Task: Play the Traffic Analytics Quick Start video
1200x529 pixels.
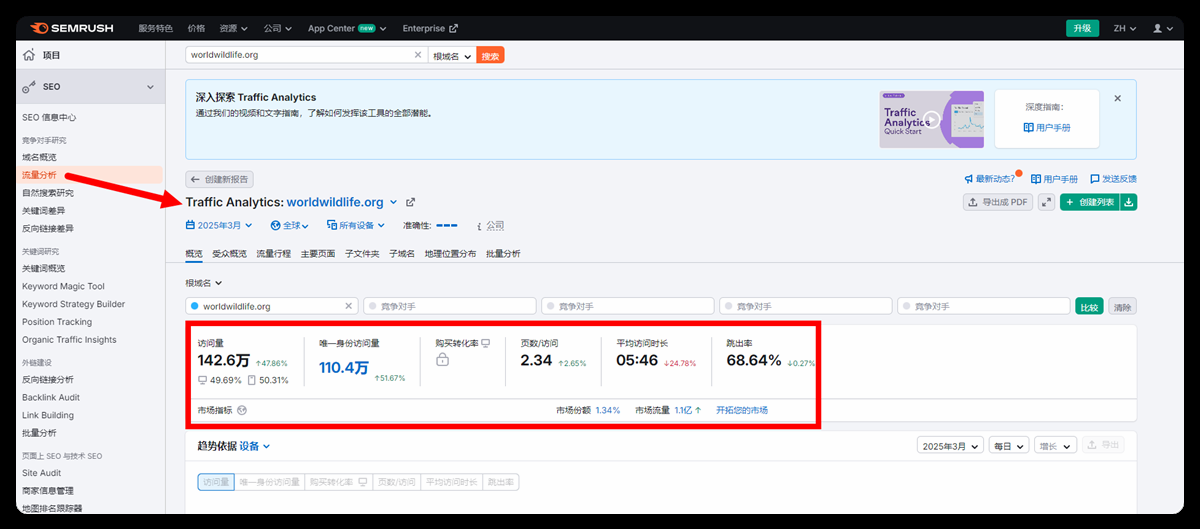Action: pyautogui.click(x=932, y=120)
